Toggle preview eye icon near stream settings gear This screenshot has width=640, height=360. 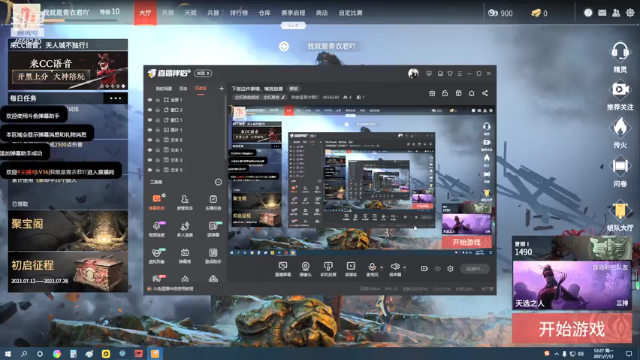point(438,269)
